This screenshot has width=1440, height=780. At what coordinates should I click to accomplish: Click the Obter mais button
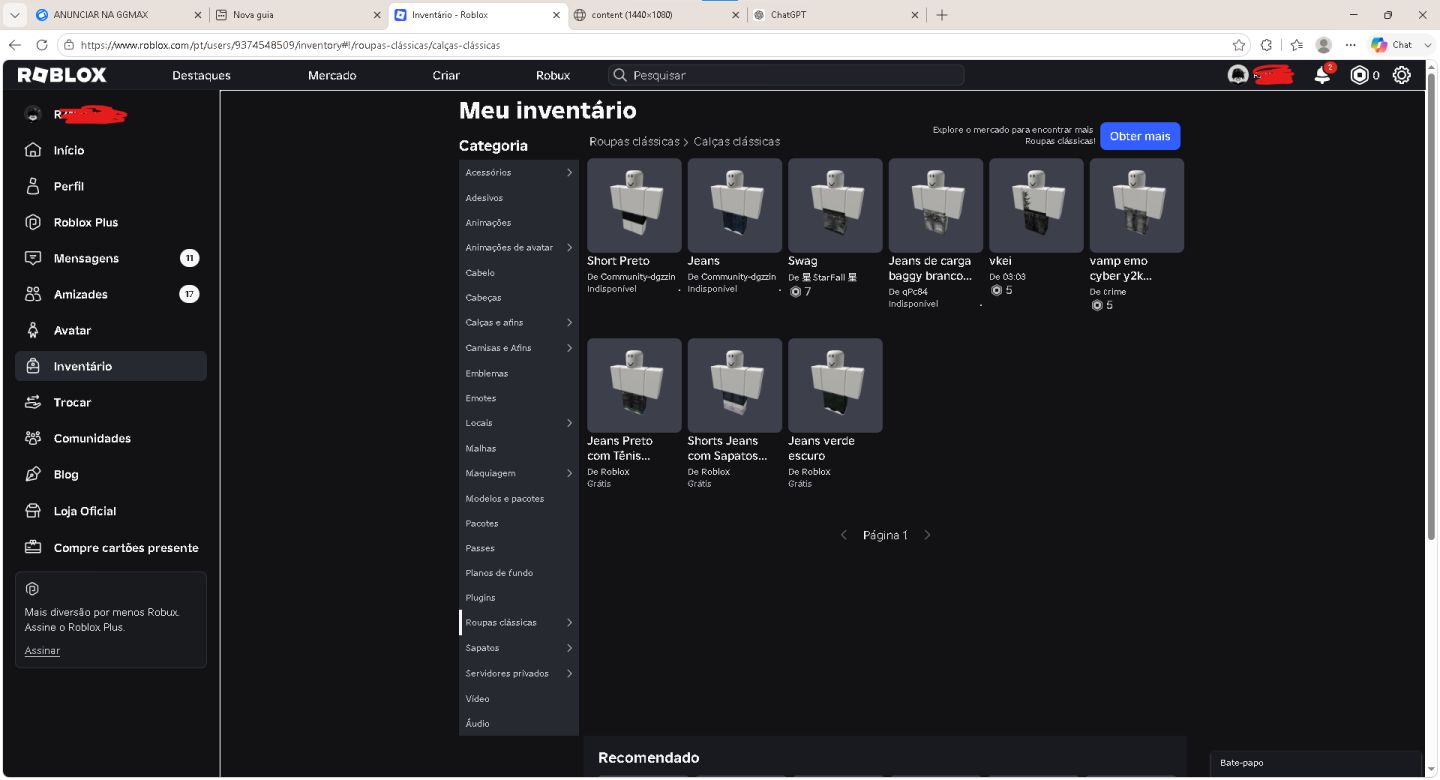pos(1140,136)
